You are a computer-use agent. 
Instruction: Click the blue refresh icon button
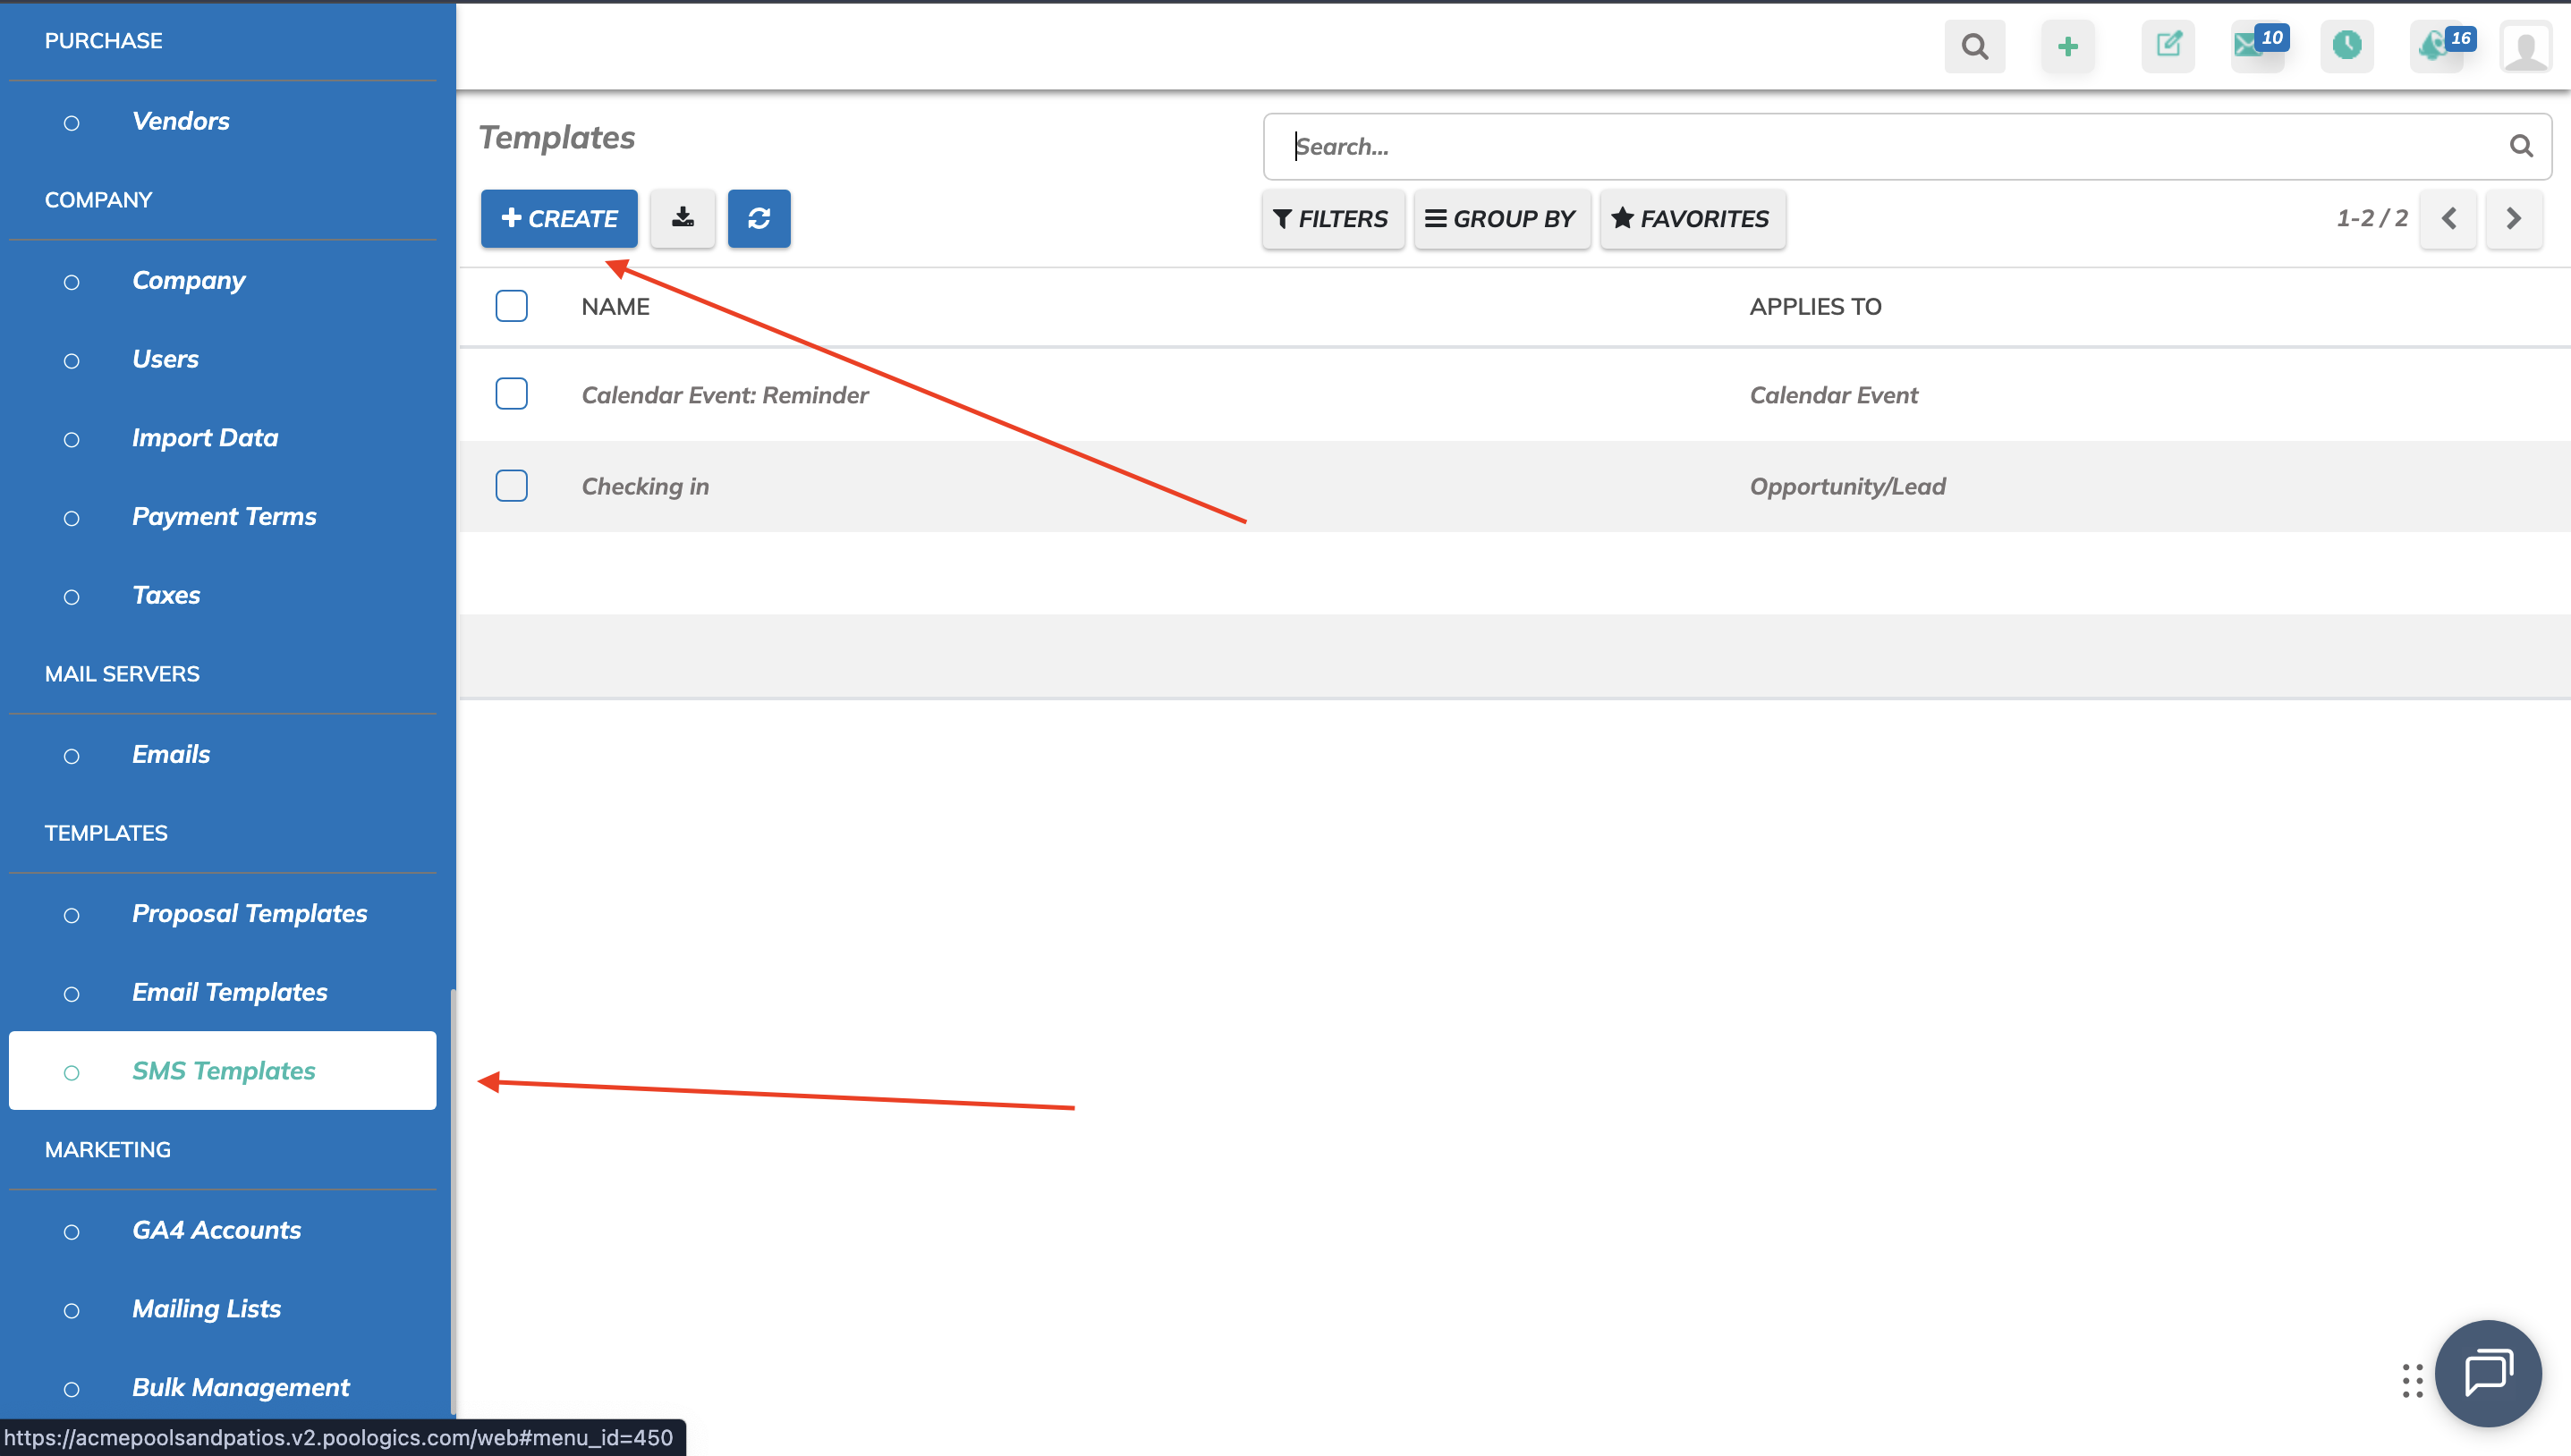click(x=759, y=218)
